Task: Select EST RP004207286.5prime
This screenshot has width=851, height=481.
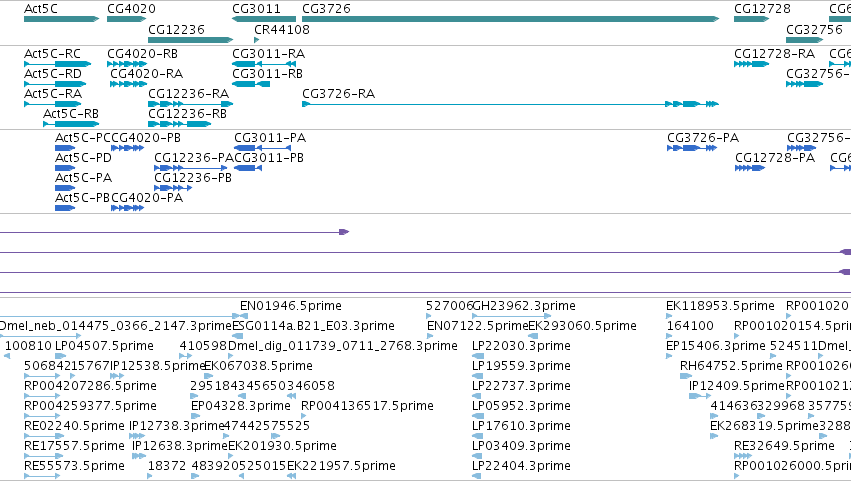Action: click(x=90, y=387)
